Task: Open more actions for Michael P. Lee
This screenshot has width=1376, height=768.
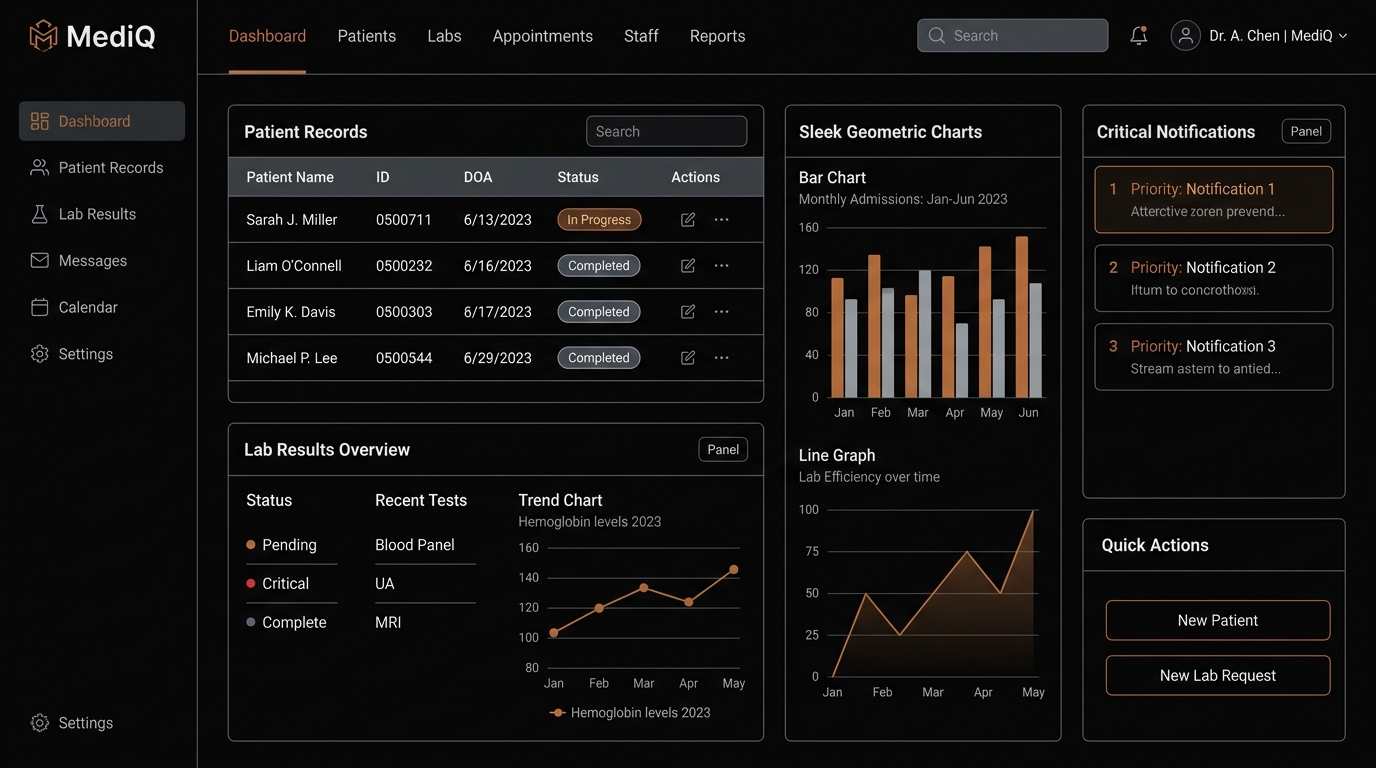Action: coord(722,358)
